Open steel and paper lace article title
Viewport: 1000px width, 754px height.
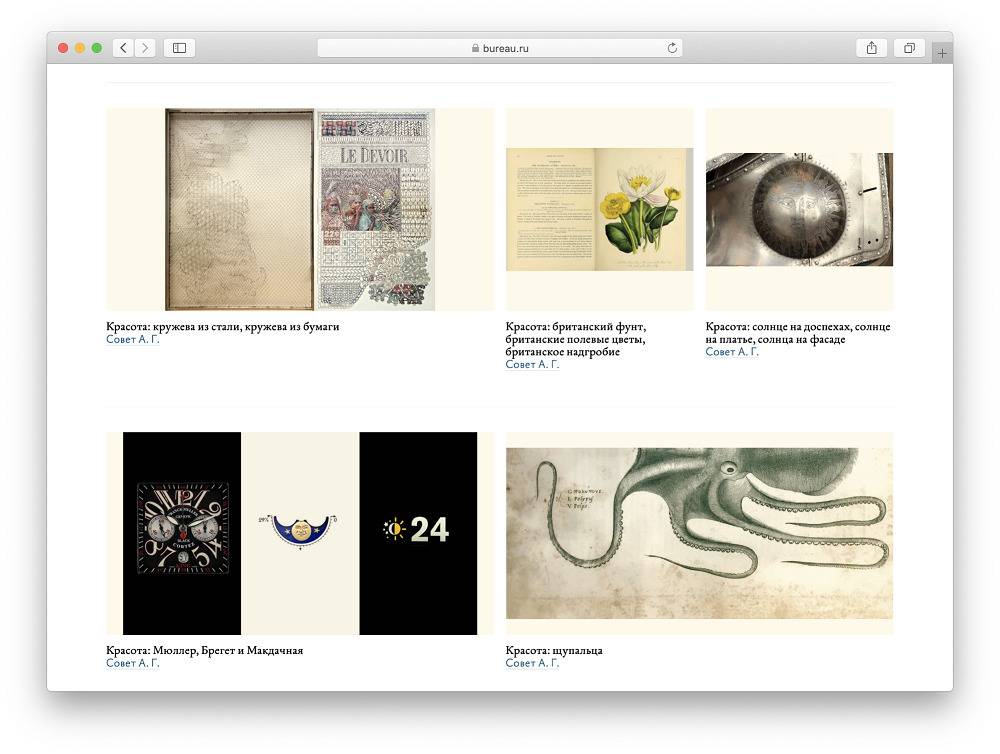pyautogui.click(x=223, y=326)
